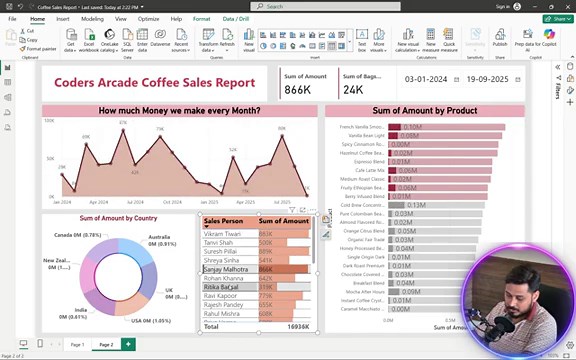Expand the visualizations gallery arrow
Viewport: 576px width, 360px height.
349,41
